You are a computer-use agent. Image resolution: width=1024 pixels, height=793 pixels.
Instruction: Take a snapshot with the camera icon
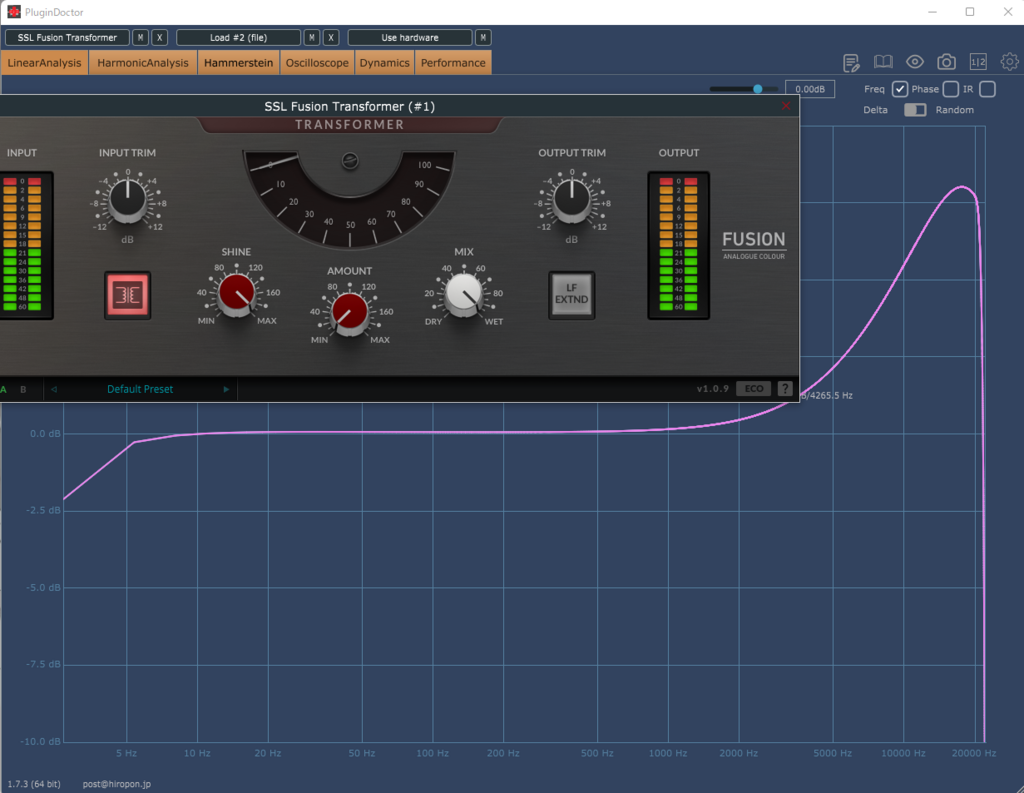pos(946,62)
